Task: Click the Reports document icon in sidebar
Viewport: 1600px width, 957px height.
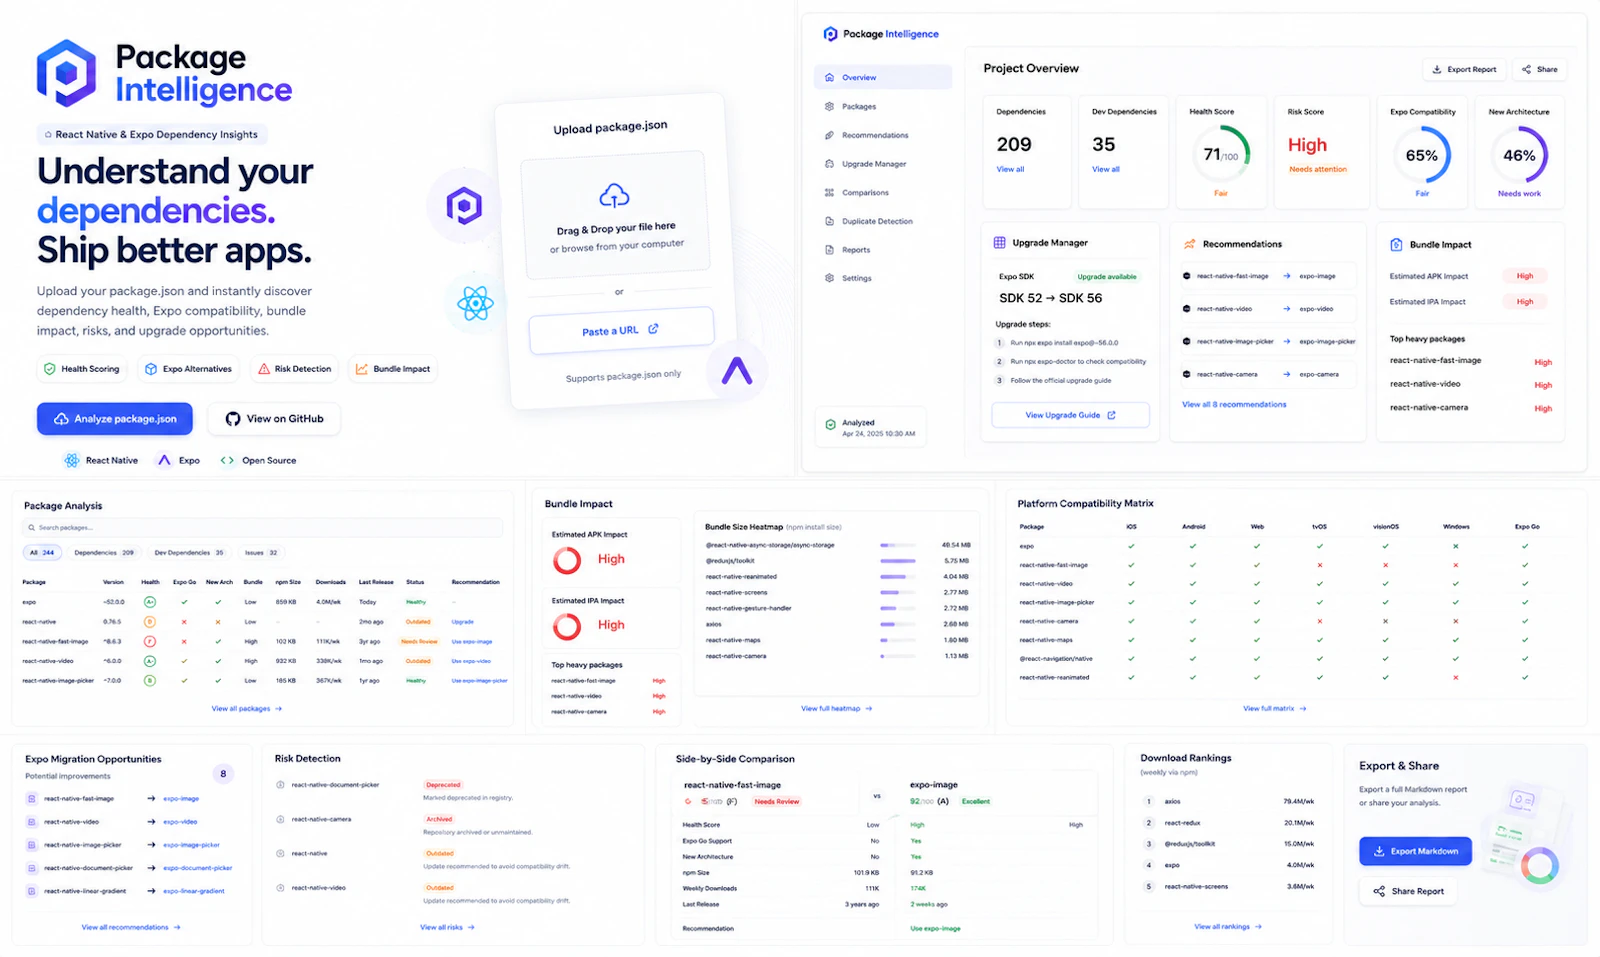Action: pos(829,250)
